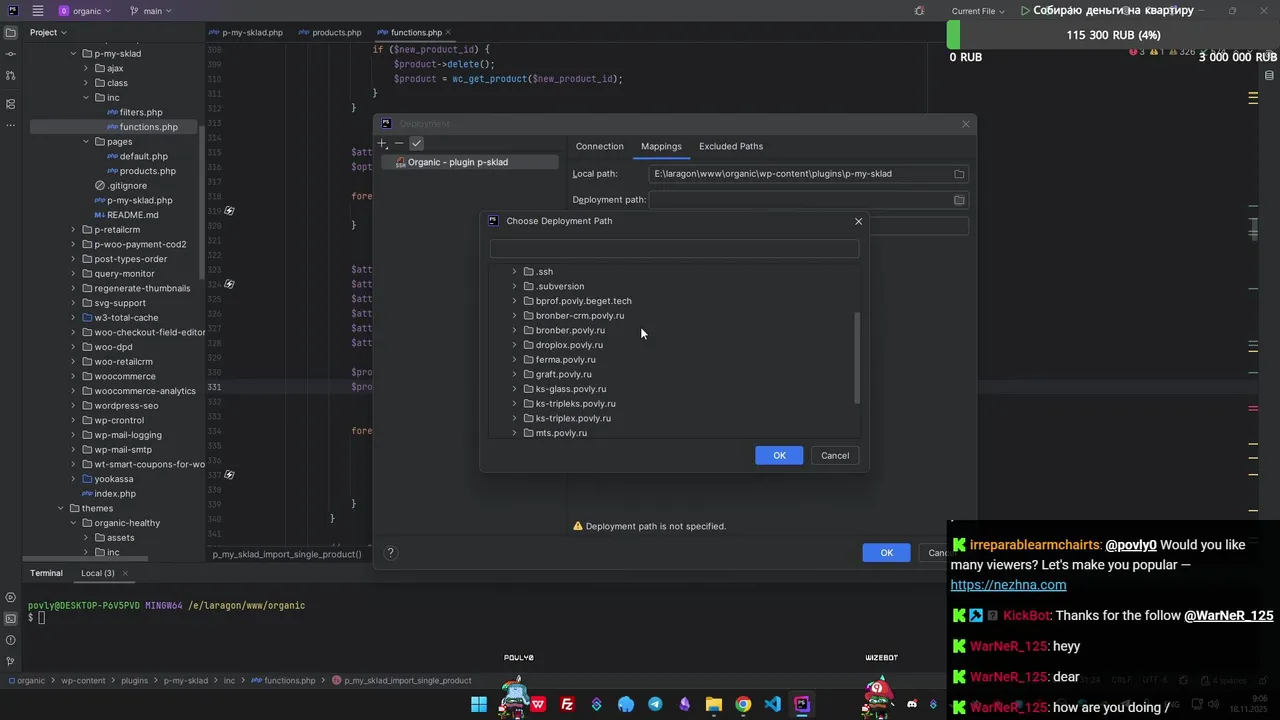The width and height of the screenshot is (1280, 720).
Task: Open the Pull Requests tool window
Action: click(x=11, y=76)
